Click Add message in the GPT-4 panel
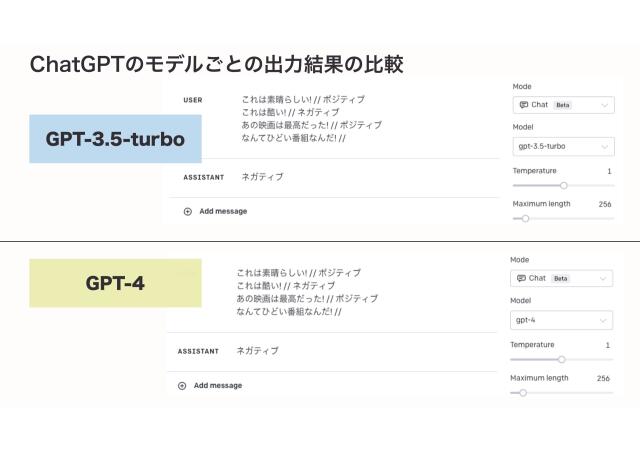Image resolution: width=640 pixels, height=452 pixels. click(218, 385)
